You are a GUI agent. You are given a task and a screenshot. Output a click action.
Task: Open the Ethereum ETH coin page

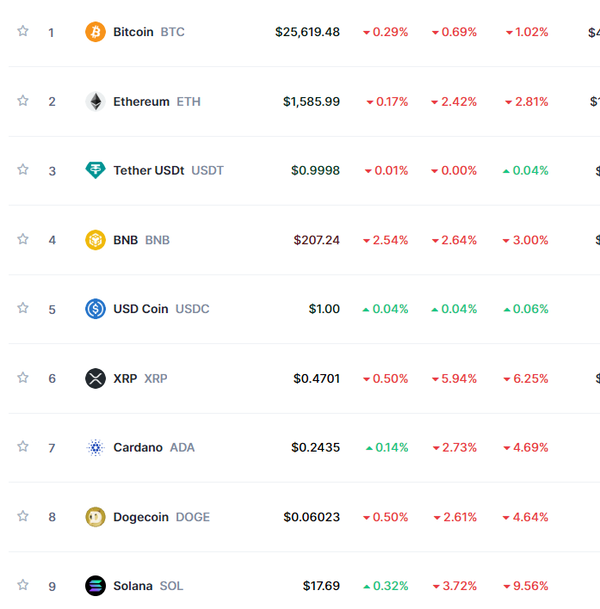[156, 101]
